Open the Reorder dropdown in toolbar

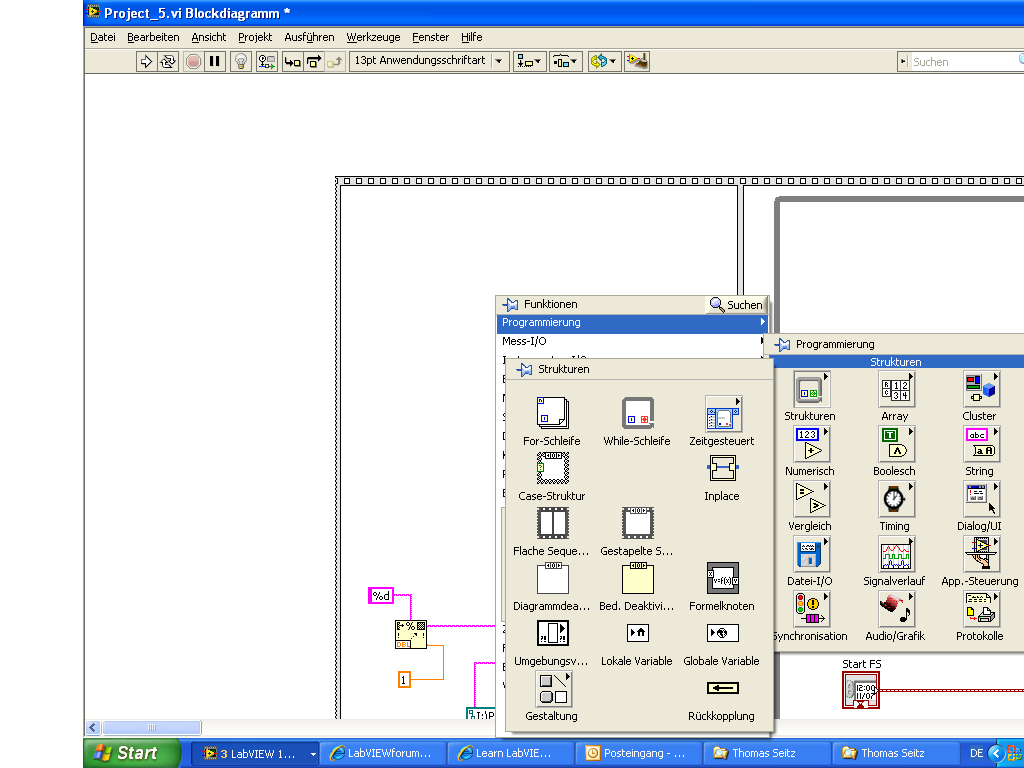click(x=603, y=61)
